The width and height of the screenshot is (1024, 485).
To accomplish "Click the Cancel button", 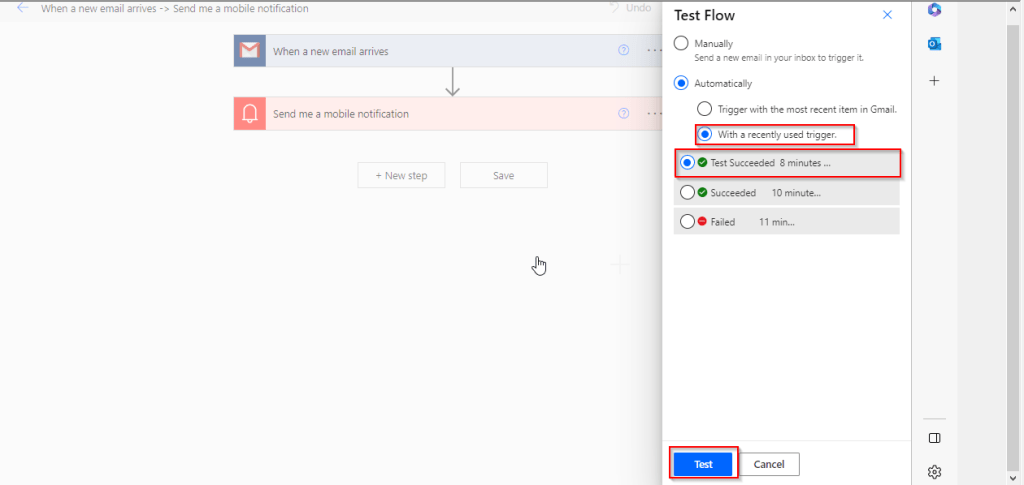I will pos(769,464).
